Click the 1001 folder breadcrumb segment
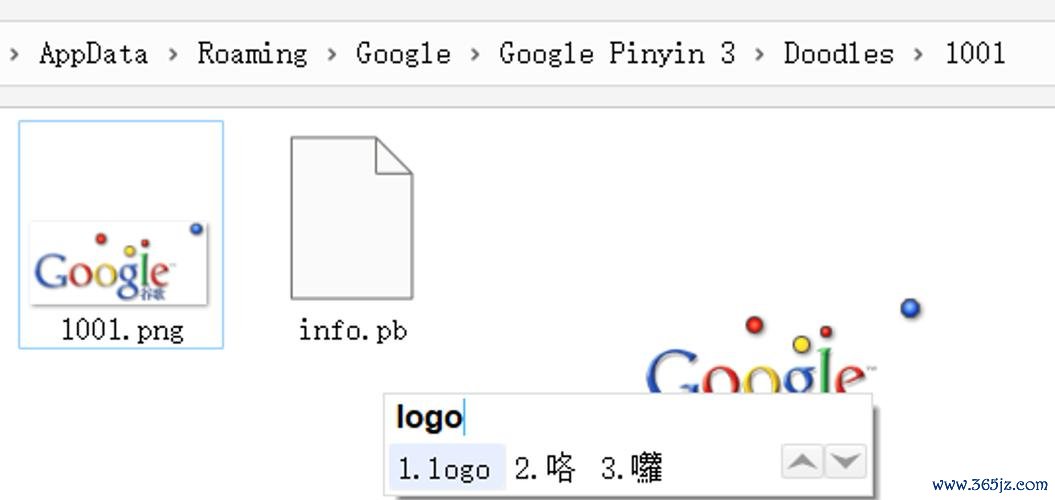Screen dimensions: 1055x500 [975, 54]
